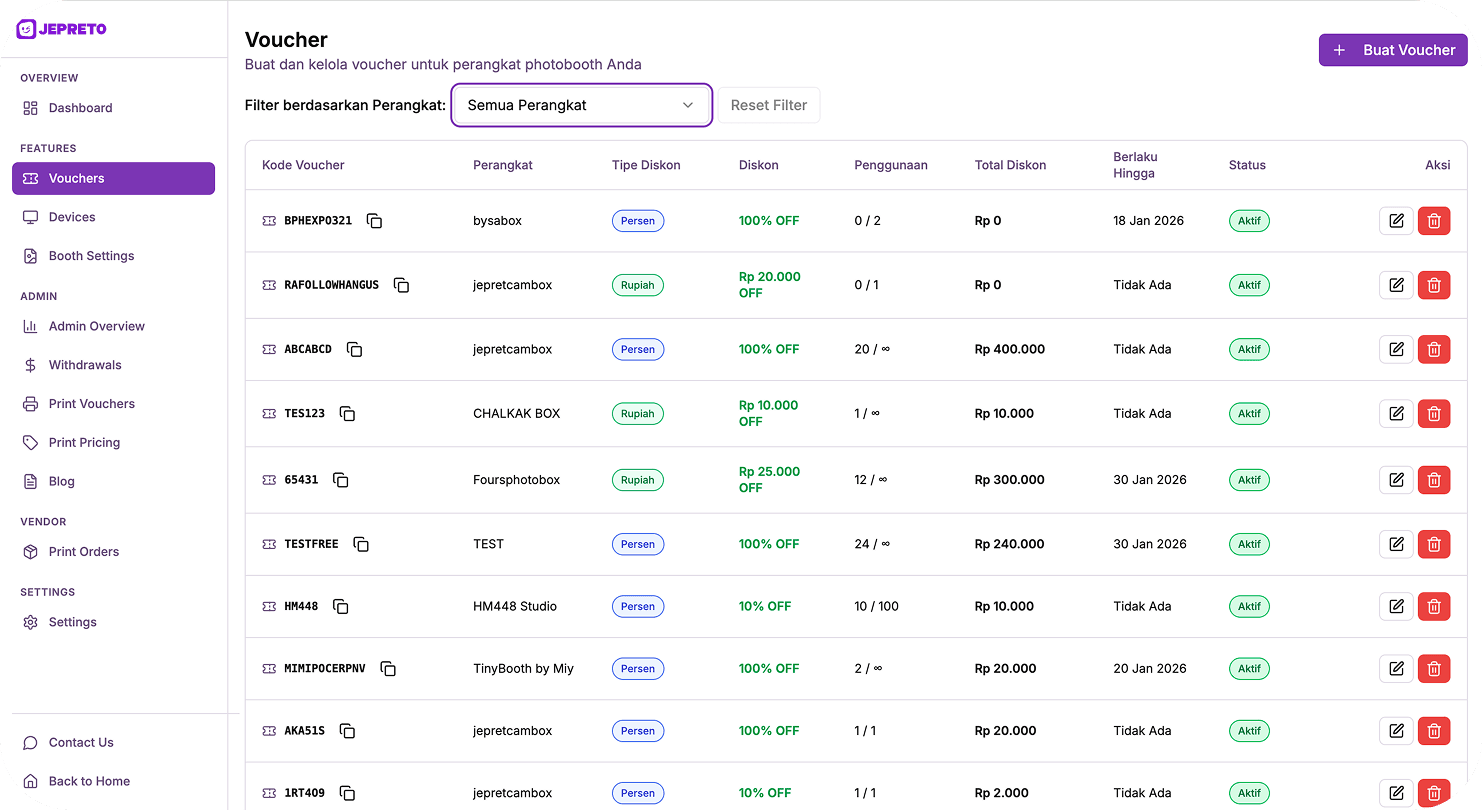The image size is (1482, 810).
Task: Open the Devices sidebar page
Action: coord(72,217)
